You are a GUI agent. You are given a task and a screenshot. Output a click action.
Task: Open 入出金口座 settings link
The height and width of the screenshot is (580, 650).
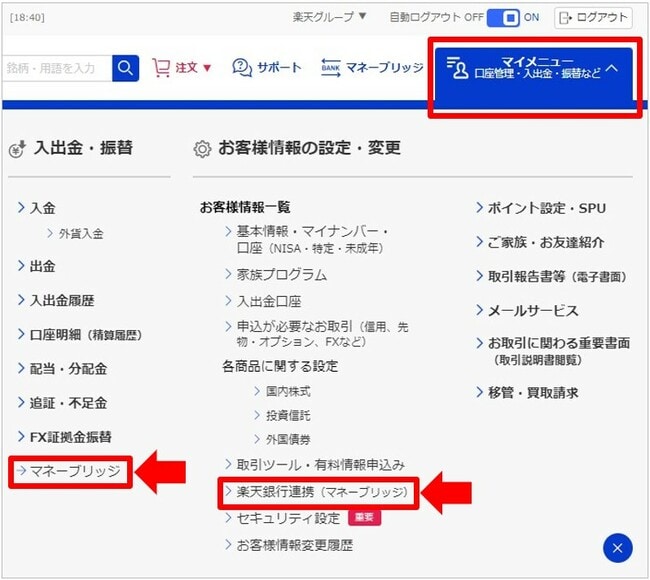(269, 301)
